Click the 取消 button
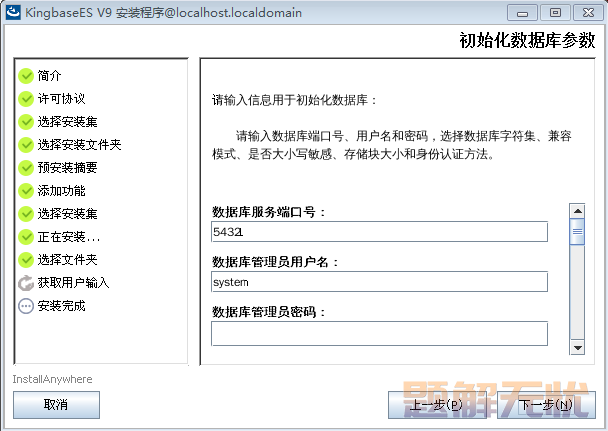This screenshot has height=431, width=608. click(x=56, y=405)
